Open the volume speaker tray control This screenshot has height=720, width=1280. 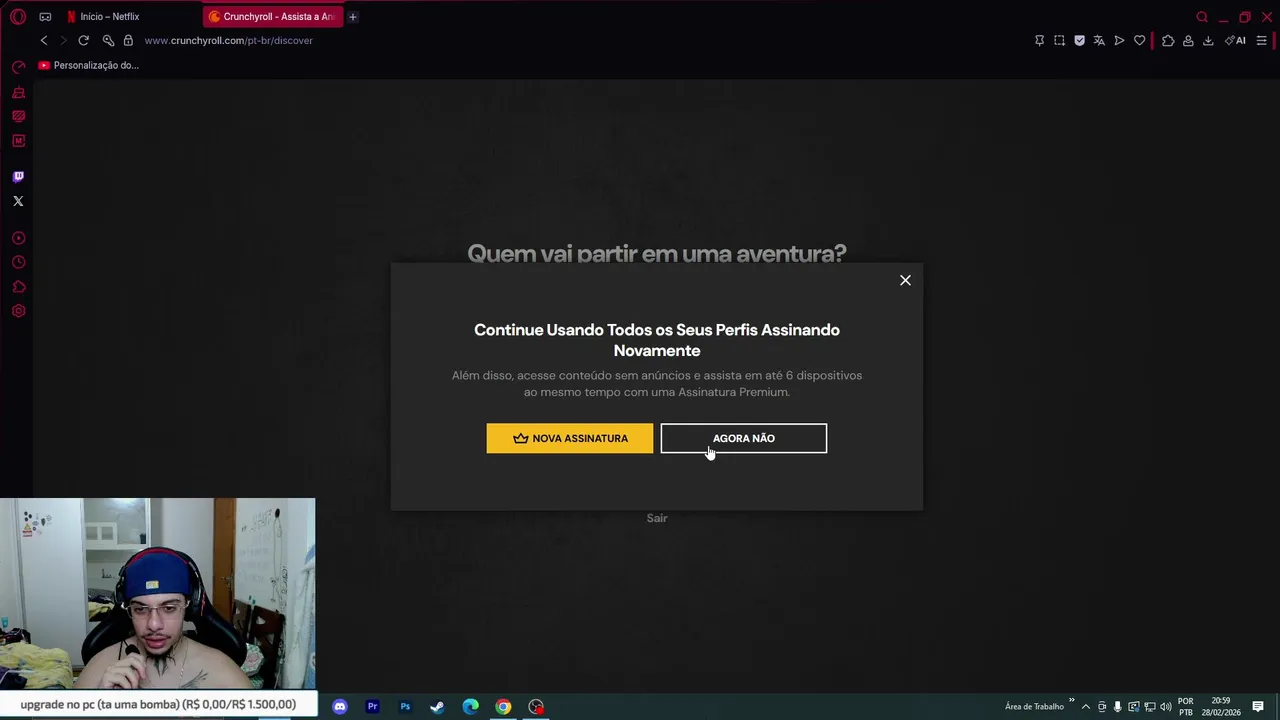[x=1166, y=706]
